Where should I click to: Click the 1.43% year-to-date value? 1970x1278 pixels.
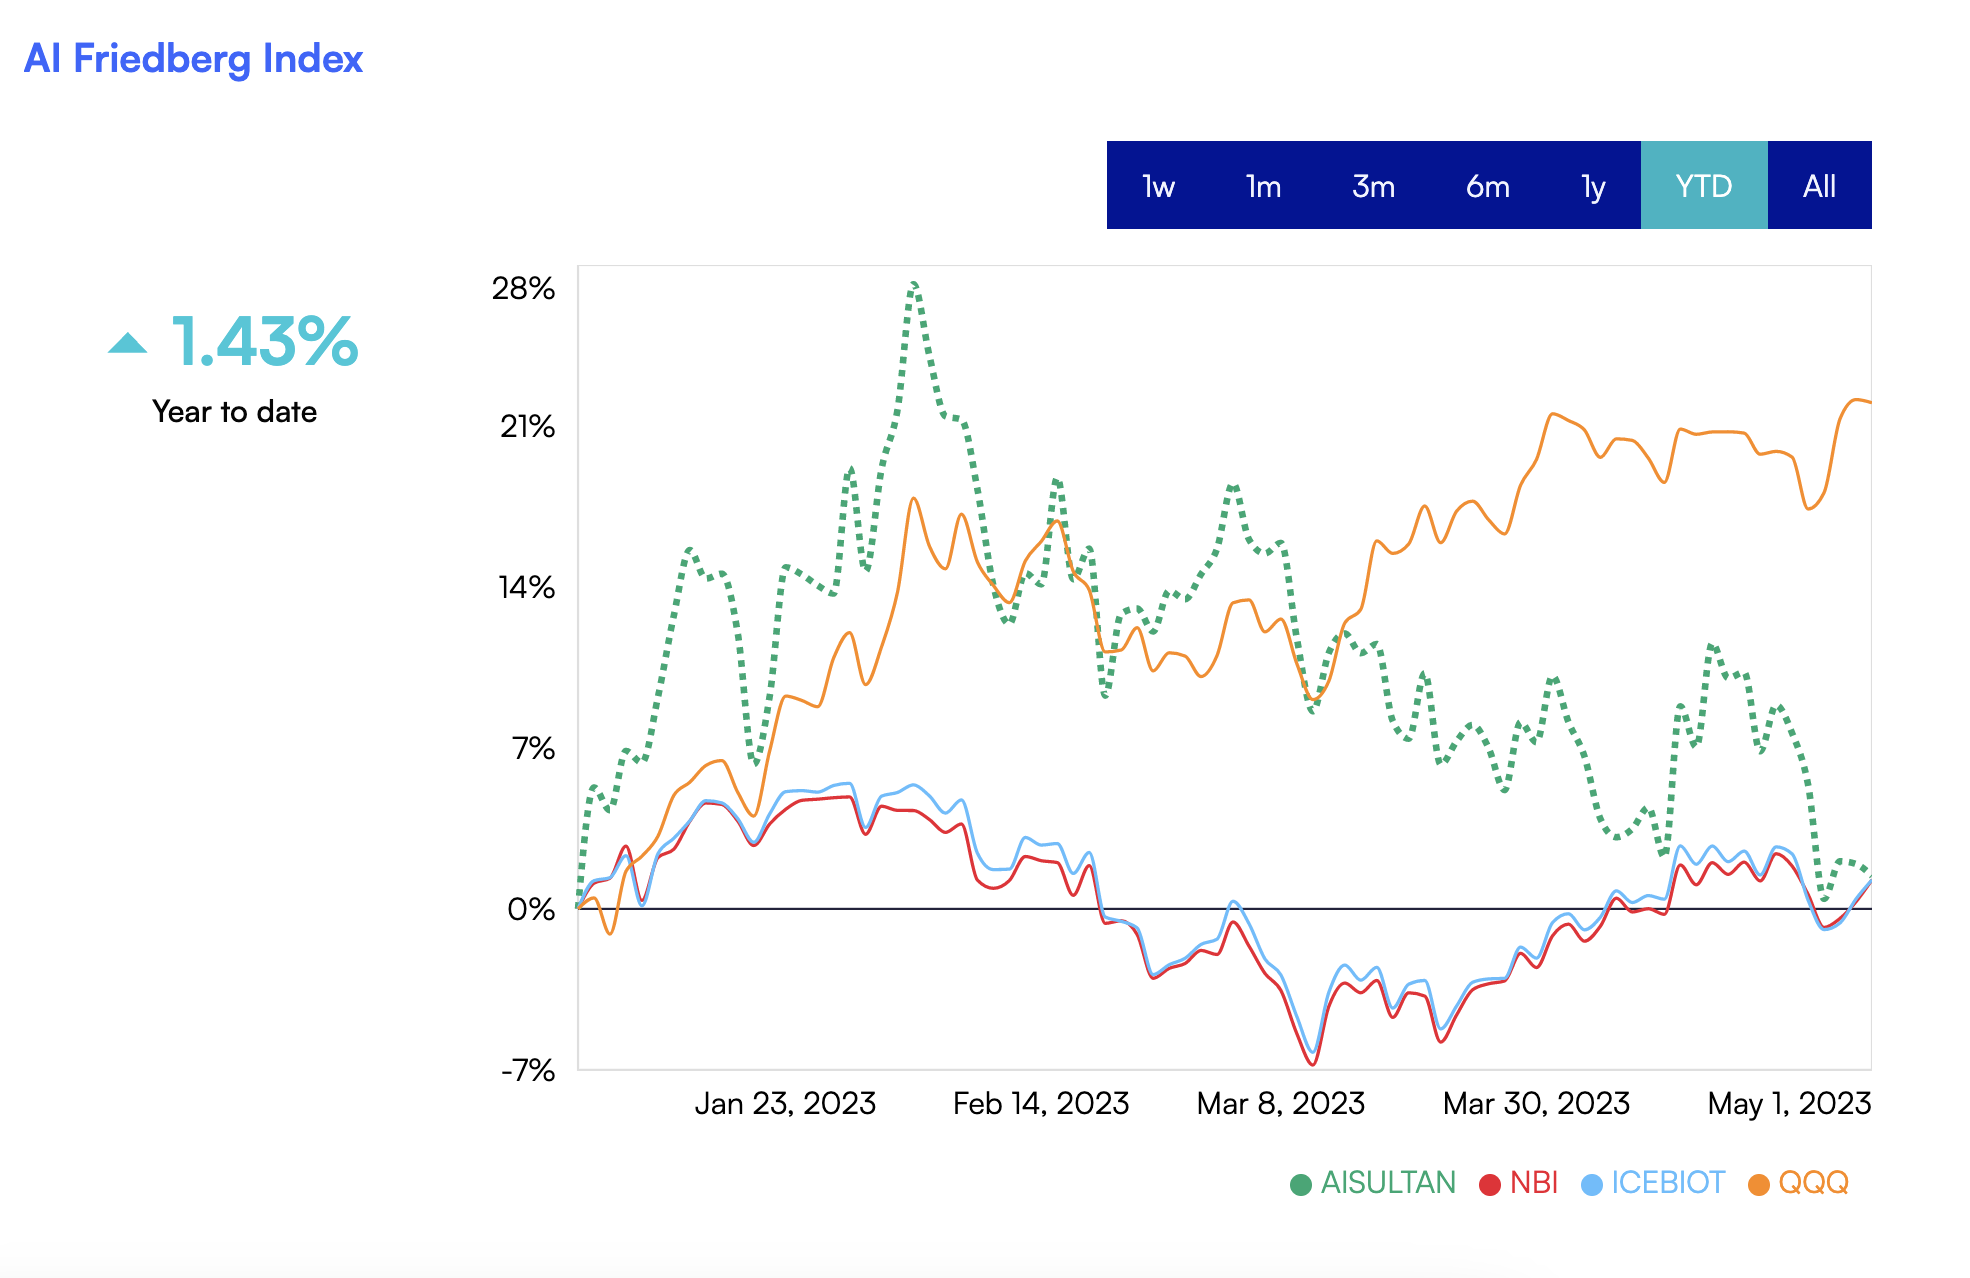point(265,341)
